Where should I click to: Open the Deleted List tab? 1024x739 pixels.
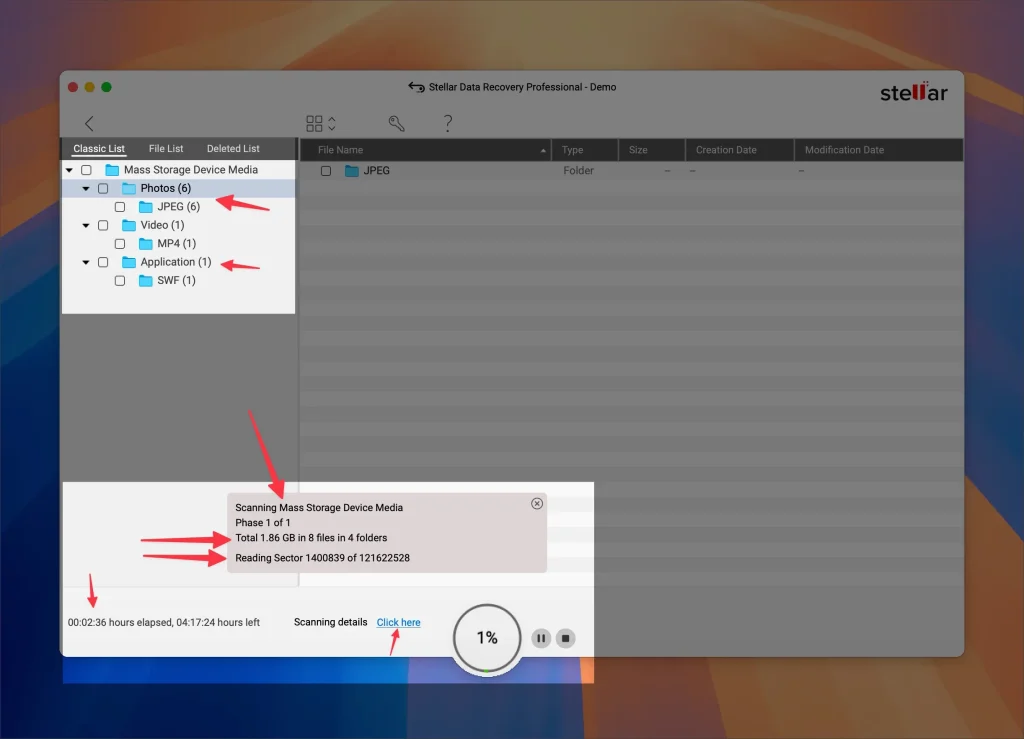[x=232, y=147]
